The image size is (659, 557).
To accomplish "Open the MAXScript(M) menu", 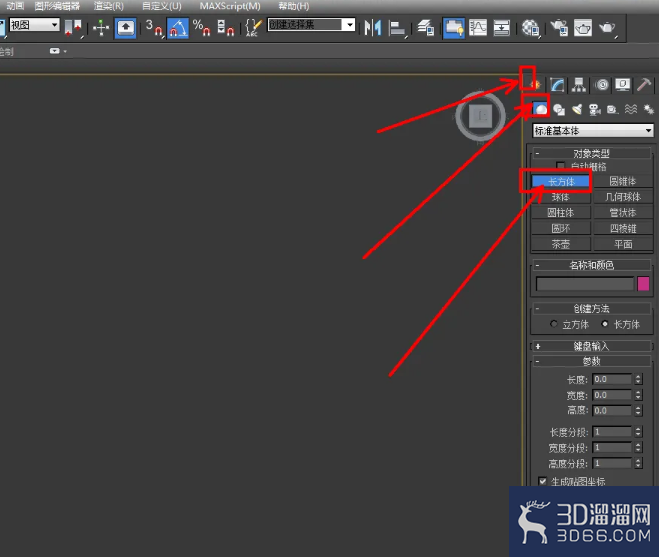I will [x=230, y=6].
